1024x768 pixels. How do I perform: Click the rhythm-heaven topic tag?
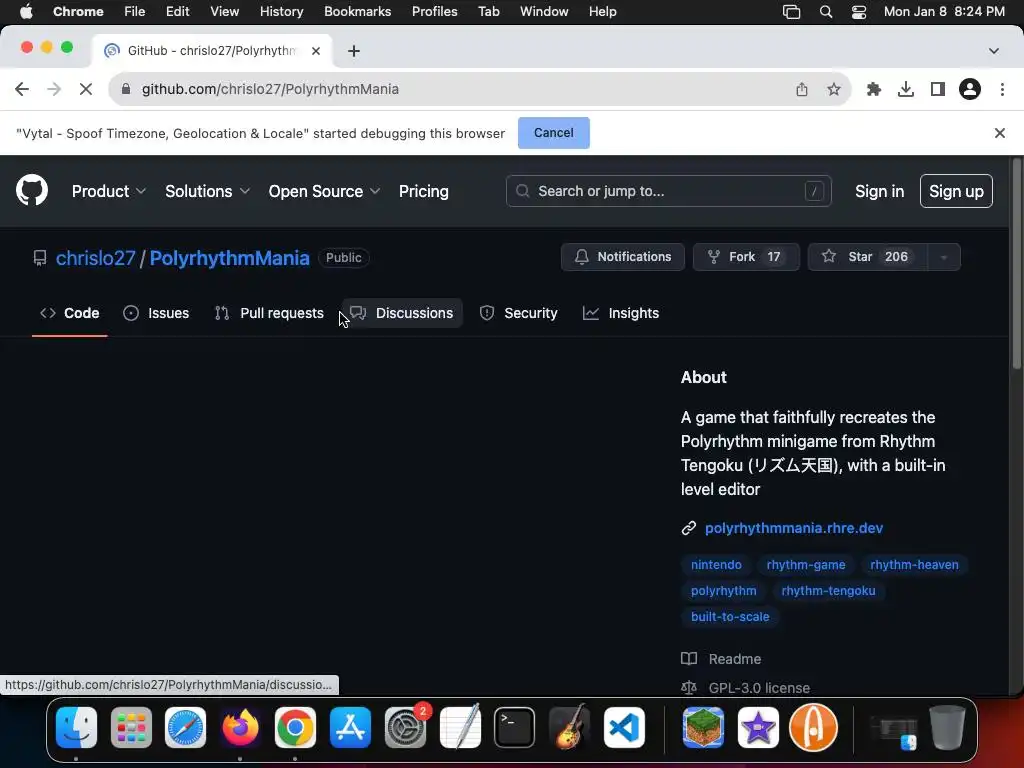pyautogui.click(x=914, y=565)
